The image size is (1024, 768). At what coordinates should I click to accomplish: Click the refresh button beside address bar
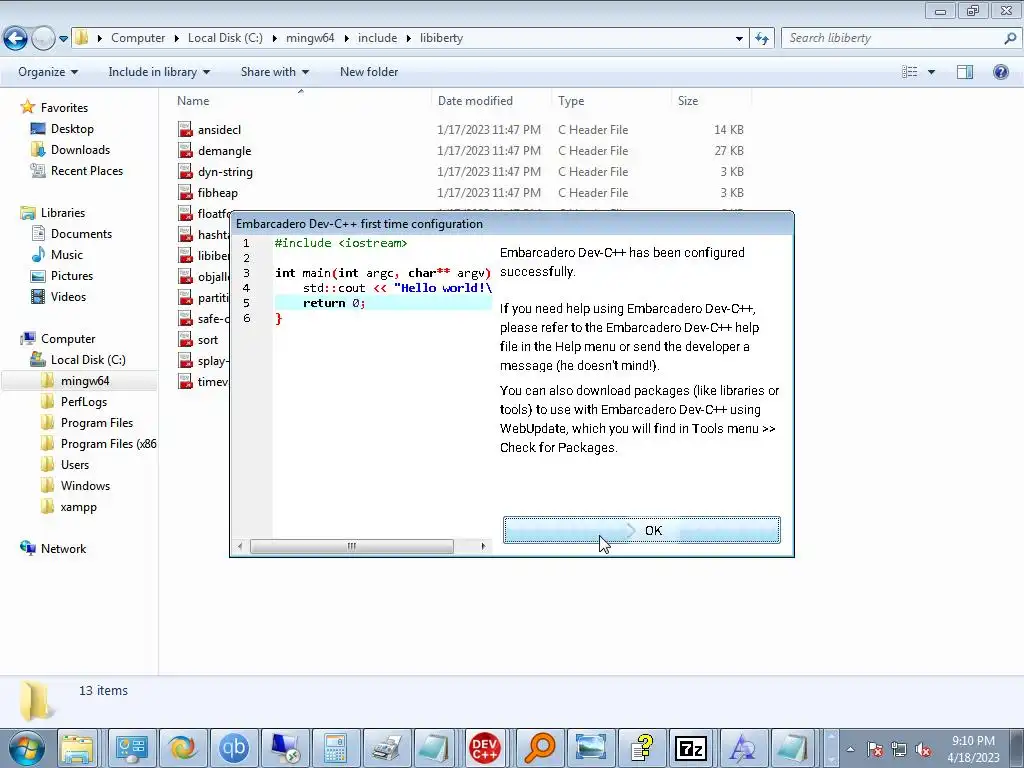coord(761,38)
